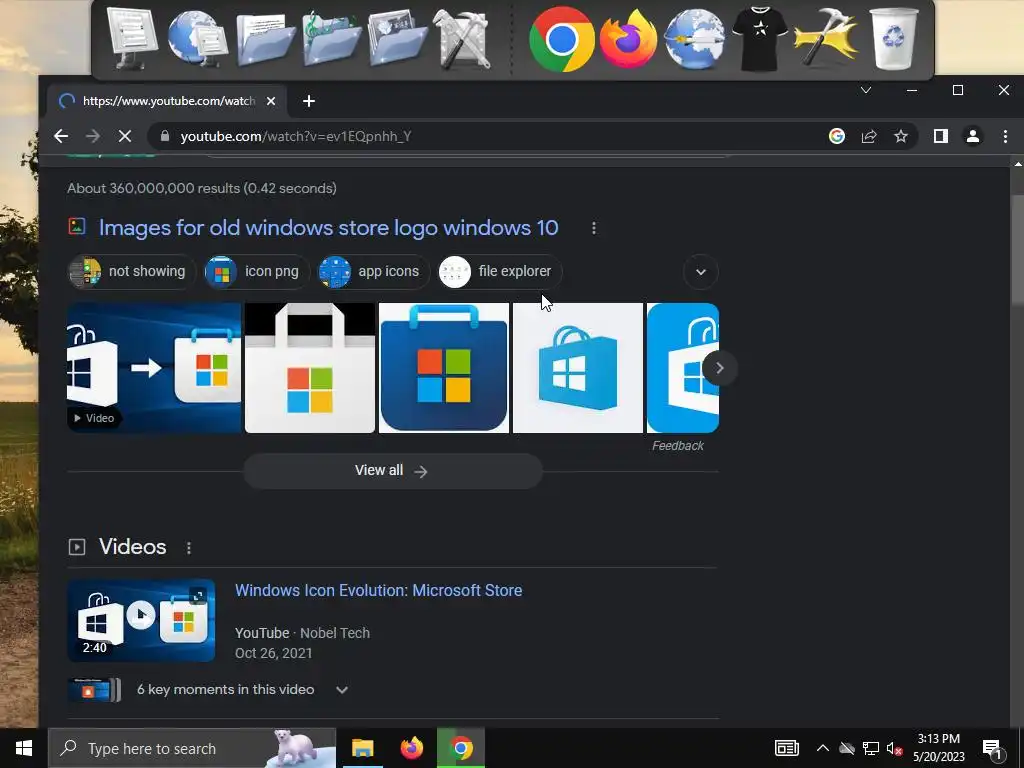Open a new Chrome tab
This screenshot has height=768, width=1024.
click(309, 101)
